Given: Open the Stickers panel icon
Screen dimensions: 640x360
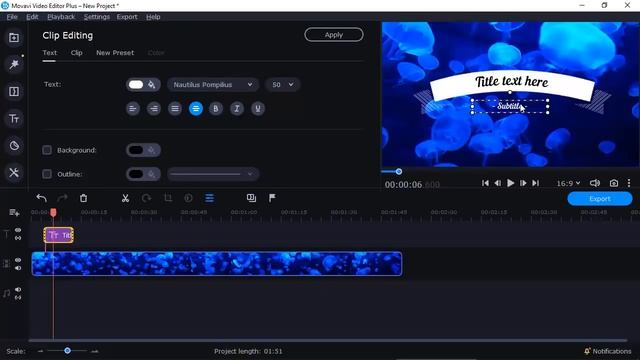Looking at the screenshot, I should 14,146.
